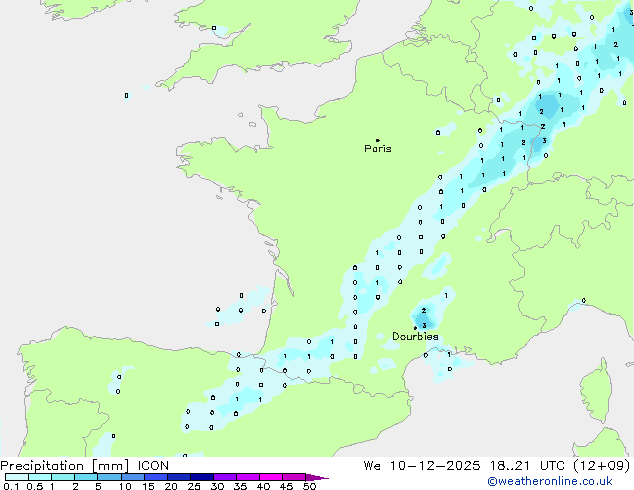Click the "0.1" legend scale number
The height and width of the screenshot is (490, 634).
pos(10,487)
